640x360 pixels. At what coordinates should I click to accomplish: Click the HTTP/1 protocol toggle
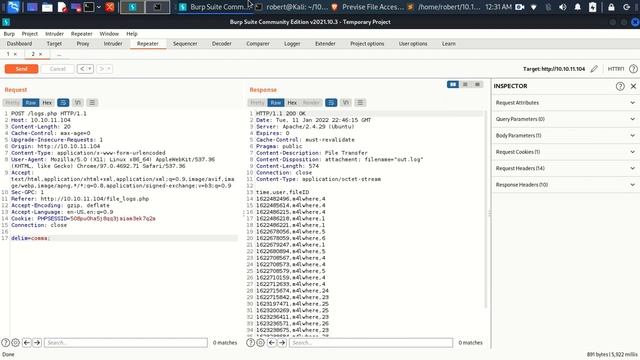pos(616,69)
